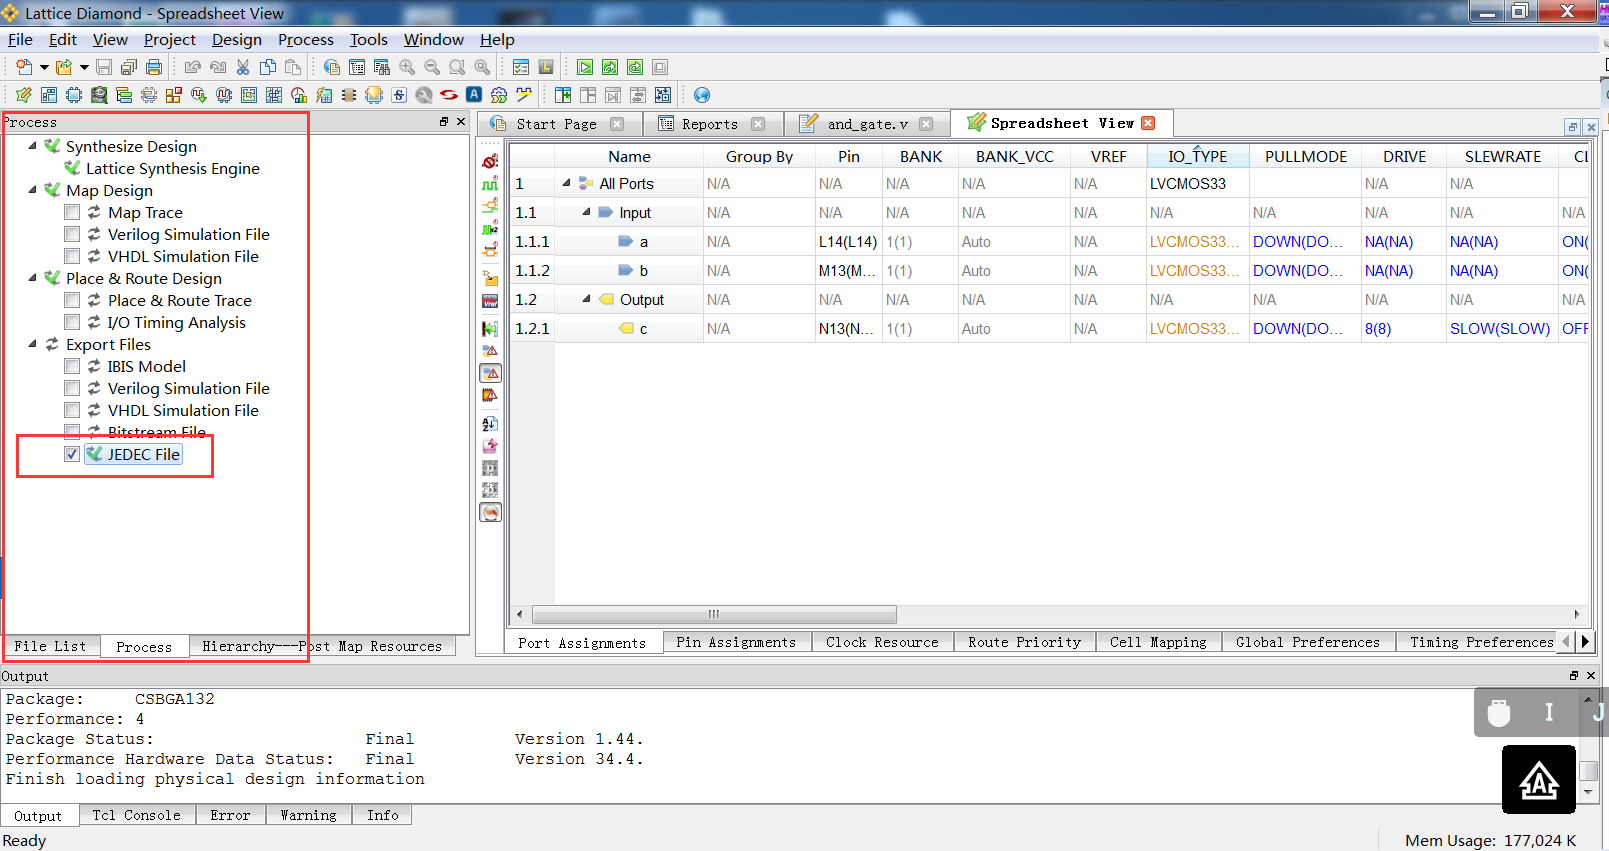Click the Copy icon in toolbar
Image resolution: width=1609 pixels, height=851 pixels.
(268, 67)
